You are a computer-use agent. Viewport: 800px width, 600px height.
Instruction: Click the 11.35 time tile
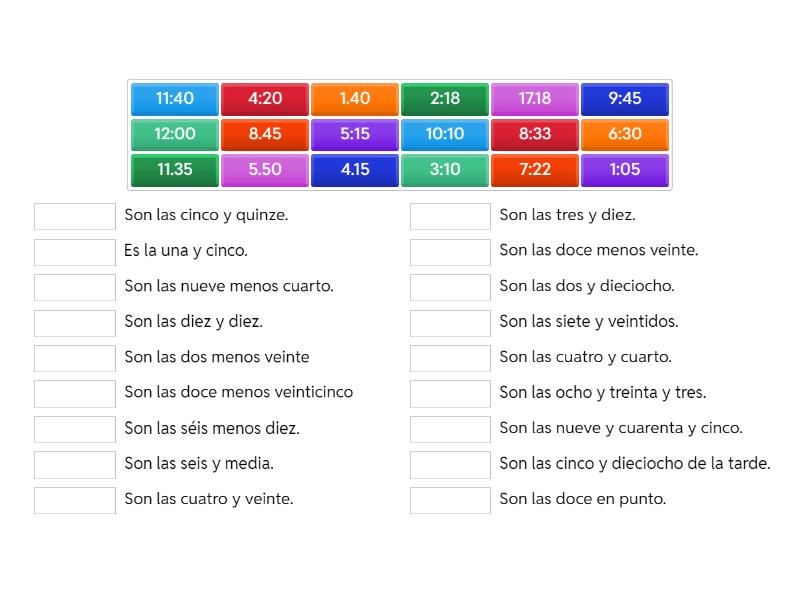(x=175, y=170)
